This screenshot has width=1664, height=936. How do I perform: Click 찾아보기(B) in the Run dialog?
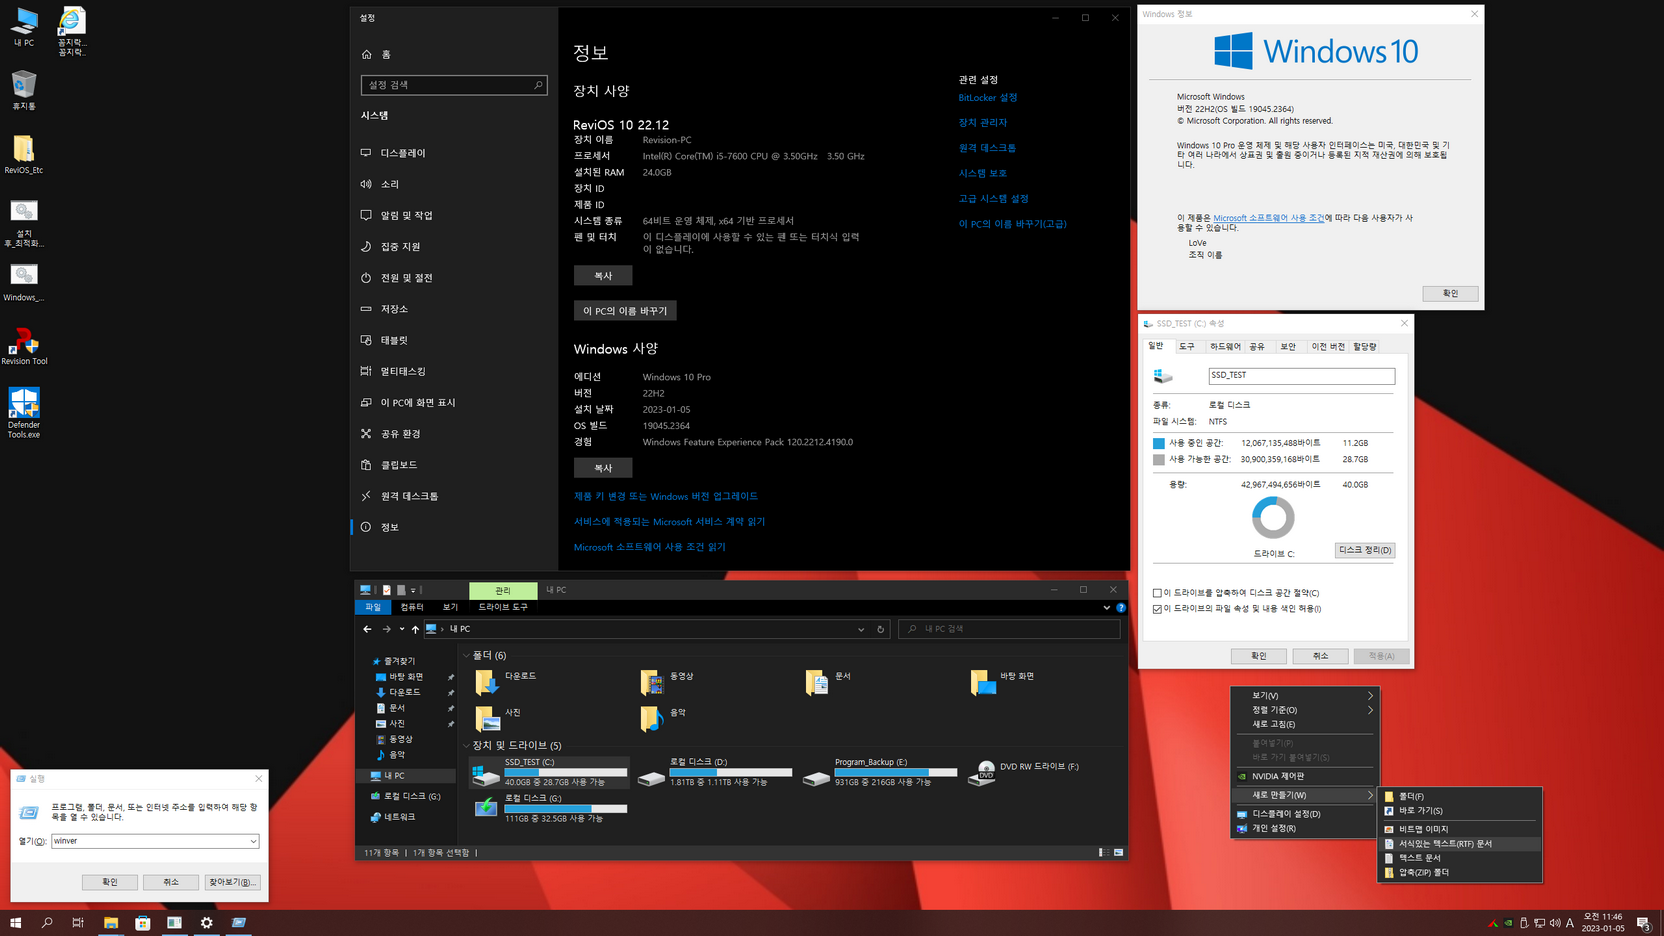[x=232, y=882]
